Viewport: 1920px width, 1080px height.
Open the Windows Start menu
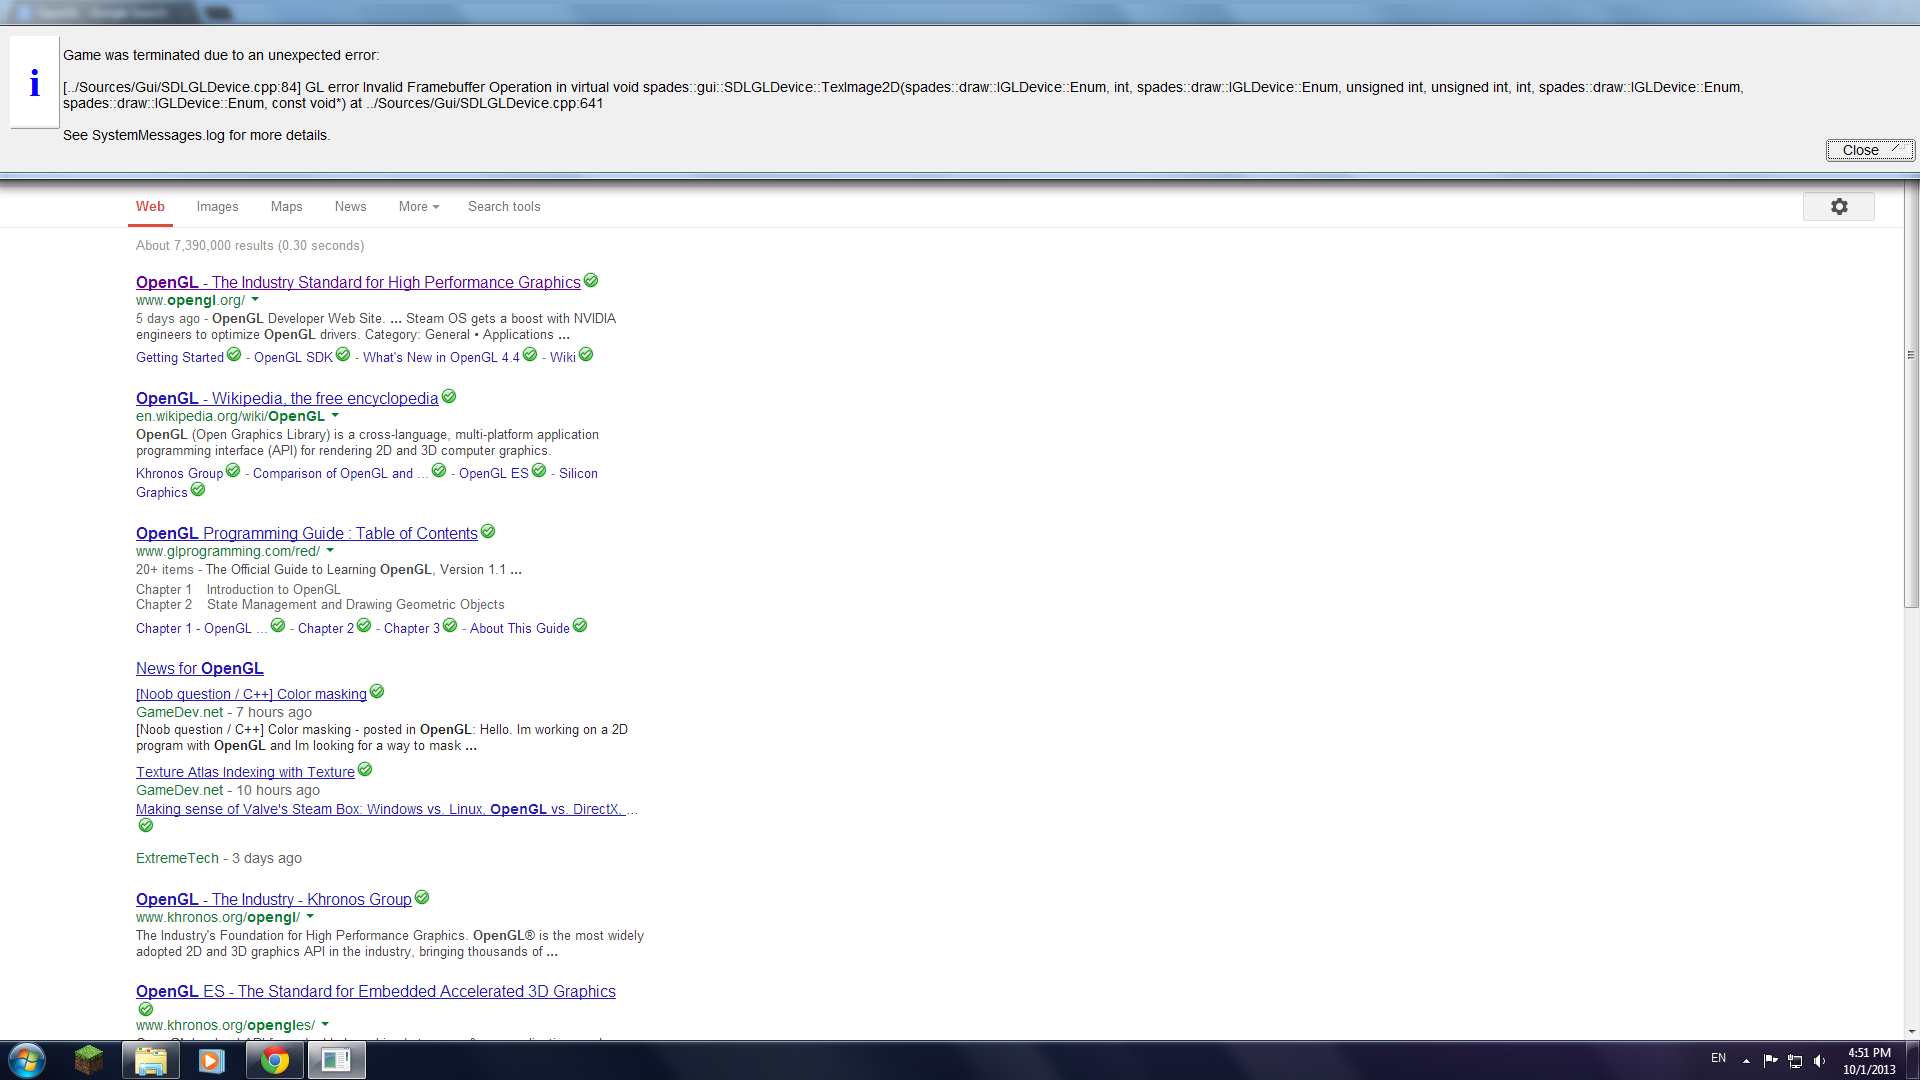click(27, 1060)
